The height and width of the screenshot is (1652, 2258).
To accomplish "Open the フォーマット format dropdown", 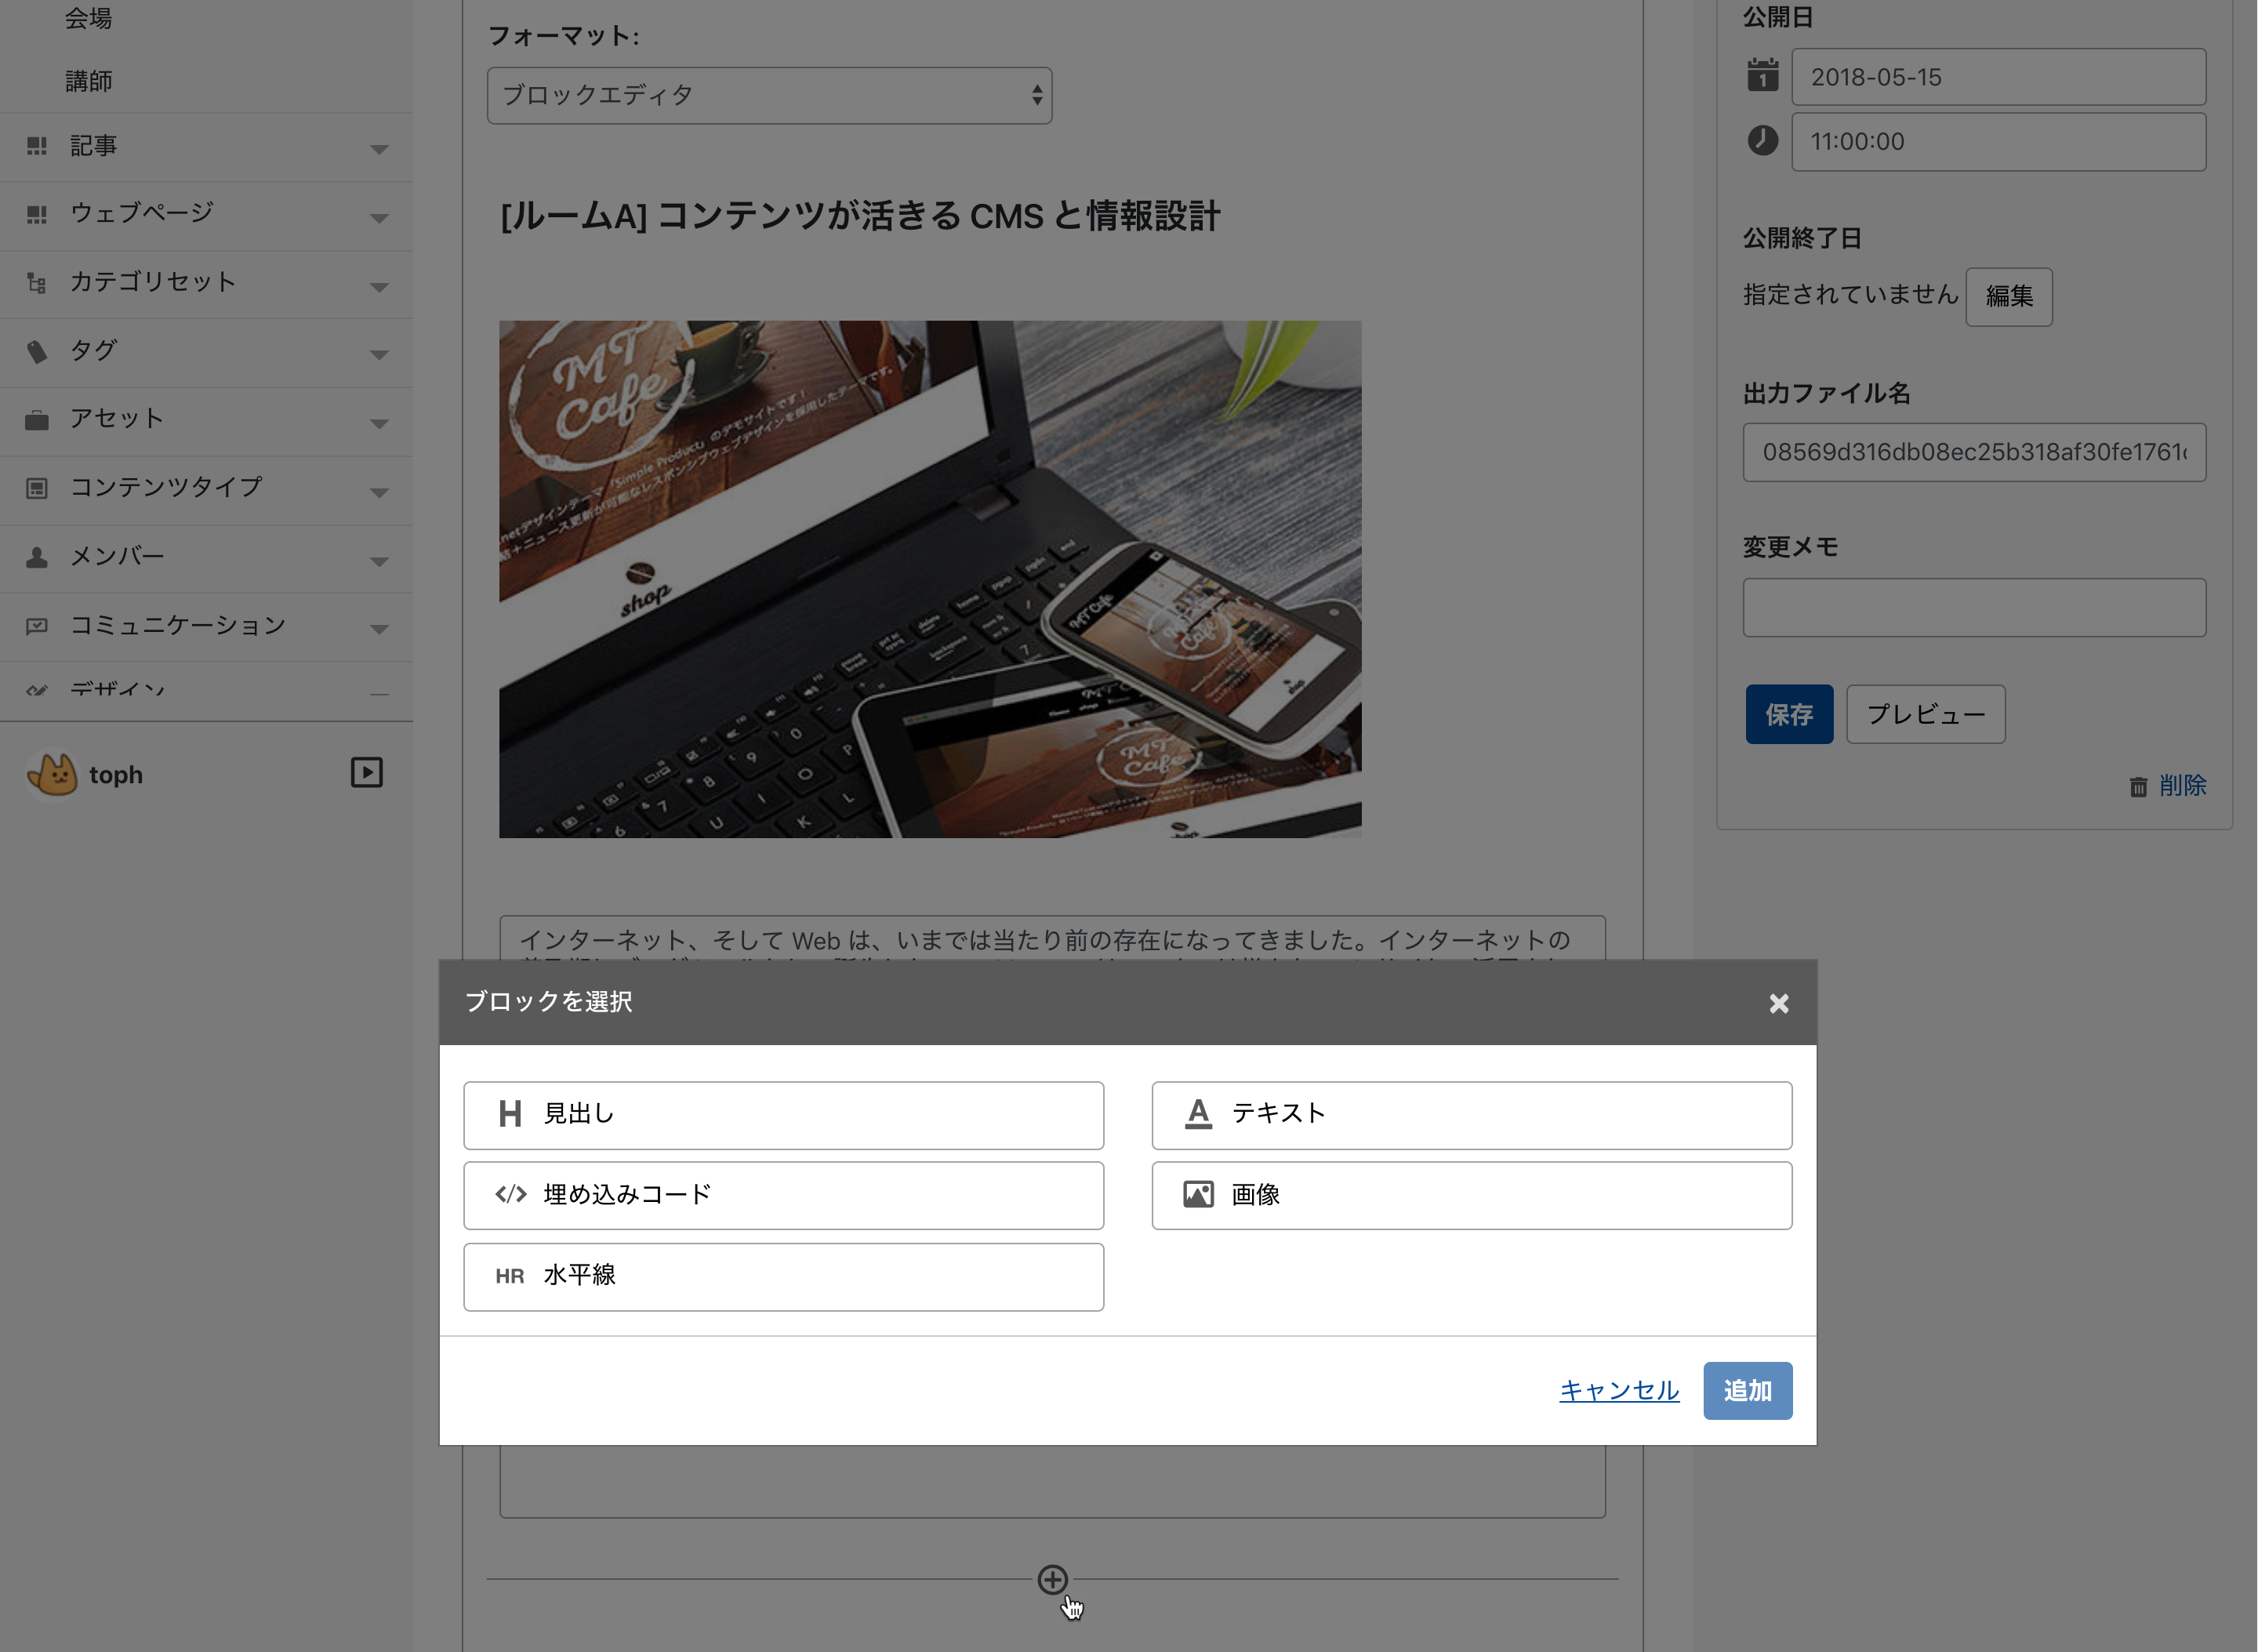I will (769, 96).
